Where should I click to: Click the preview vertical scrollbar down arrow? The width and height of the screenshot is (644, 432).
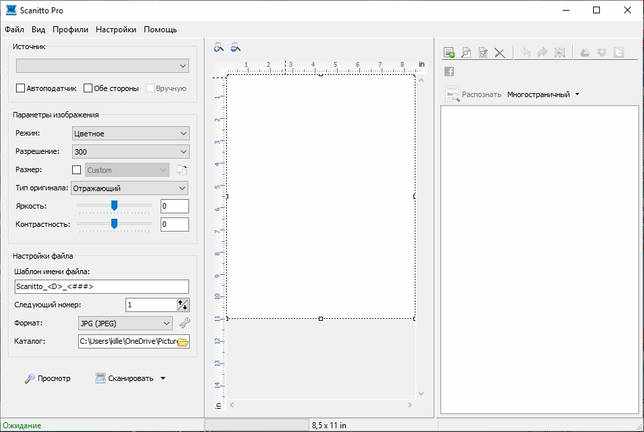pos(421,394)
